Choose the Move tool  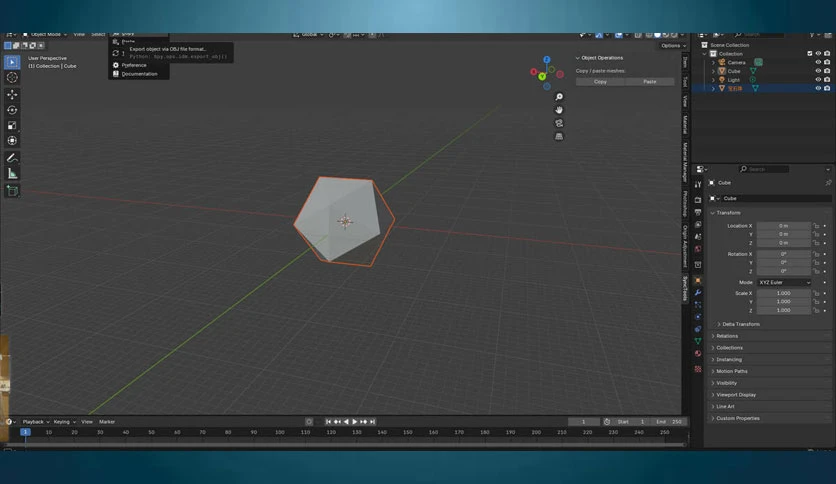[x=12, y=95]
